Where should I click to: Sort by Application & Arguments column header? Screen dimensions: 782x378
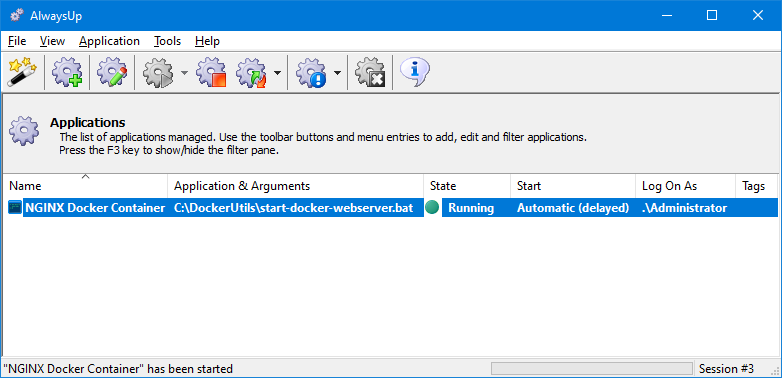click(296, 186)
